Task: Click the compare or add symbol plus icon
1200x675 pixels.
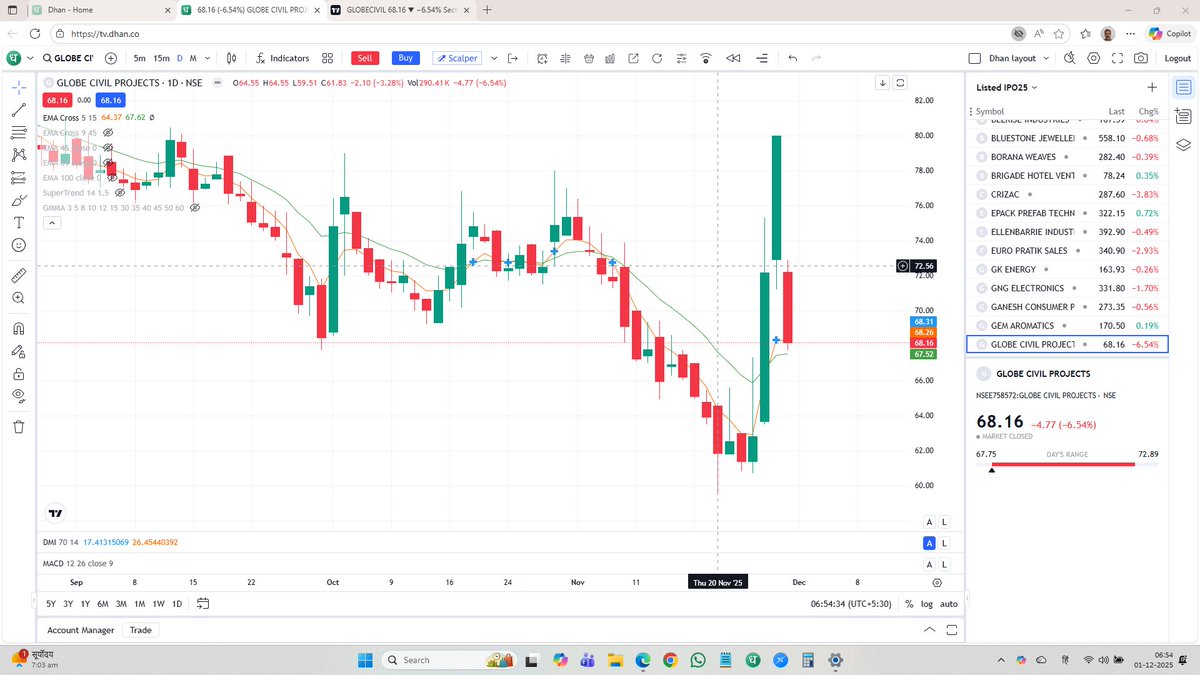Action: pyautogui.click(x=110, y=58)
